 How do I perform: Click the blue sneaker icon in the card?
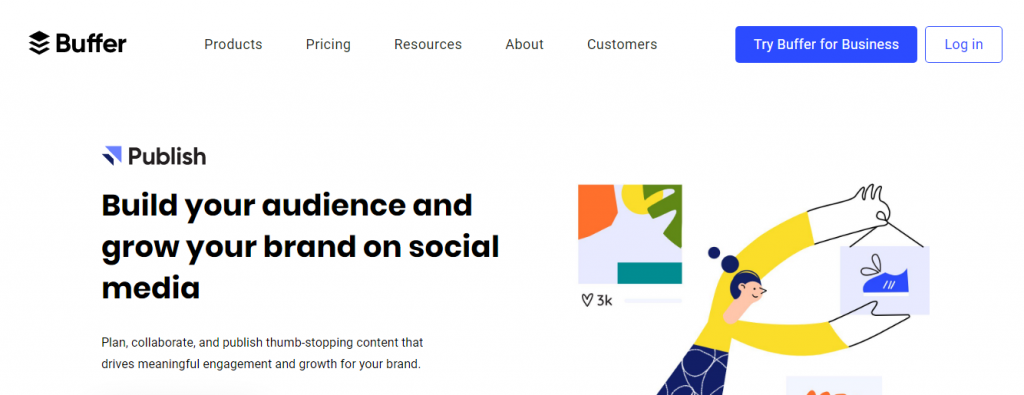(885, 279)
